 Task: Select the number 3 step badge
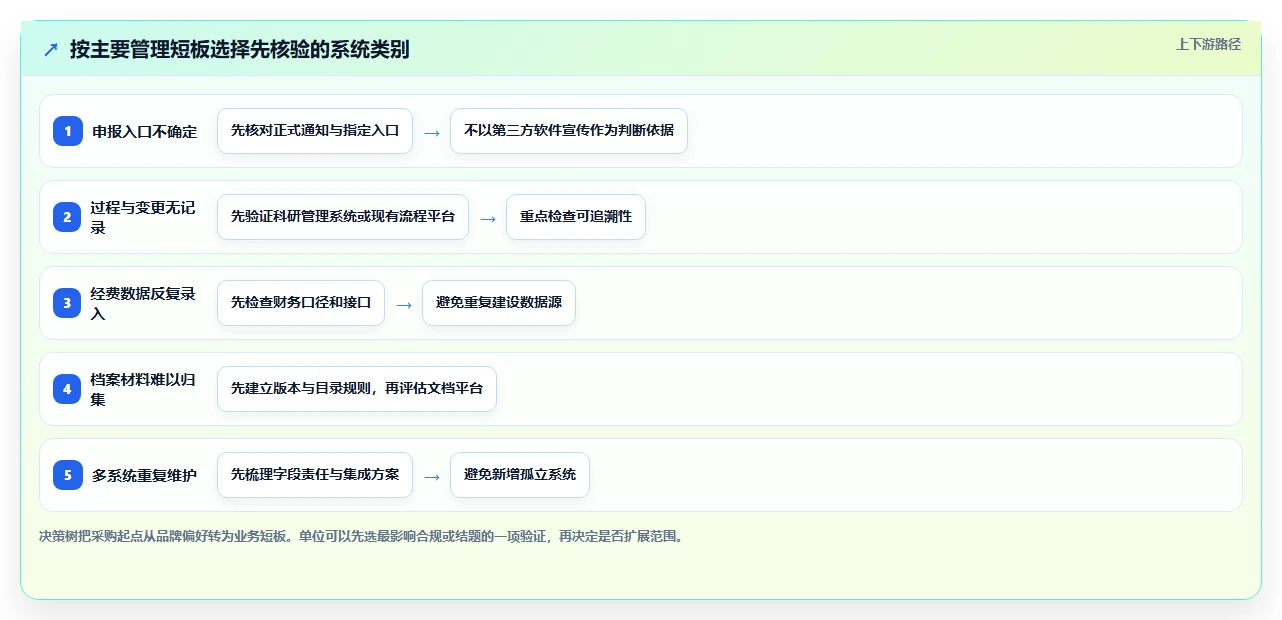(x=68, y=303)
